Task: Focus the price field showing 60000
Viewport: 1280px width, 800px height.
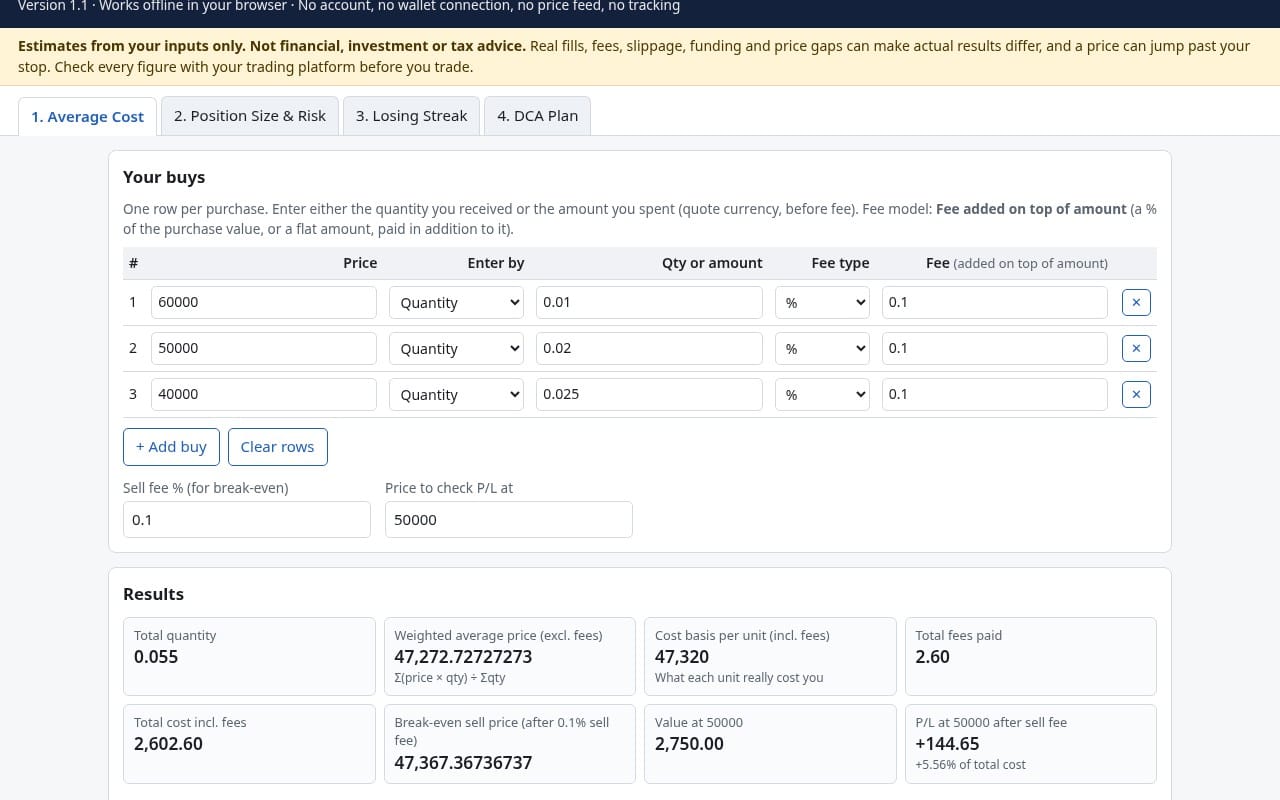Action: [x=264, y=302]
